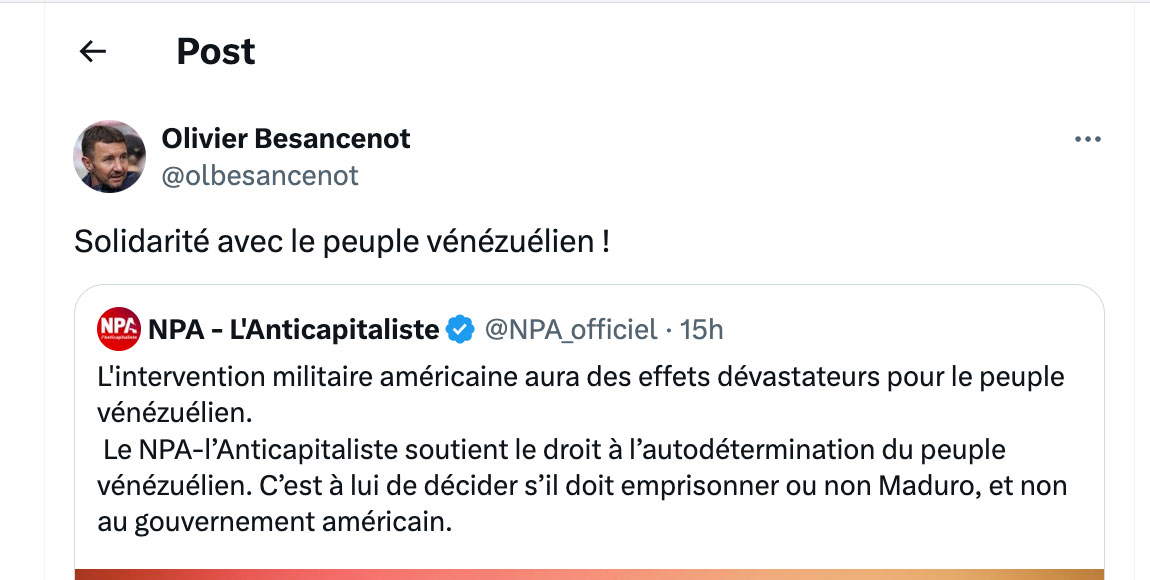This screenshot has height=580, width=1150.
Task: Open the 15h timestamp link
Action: point(701,328)
